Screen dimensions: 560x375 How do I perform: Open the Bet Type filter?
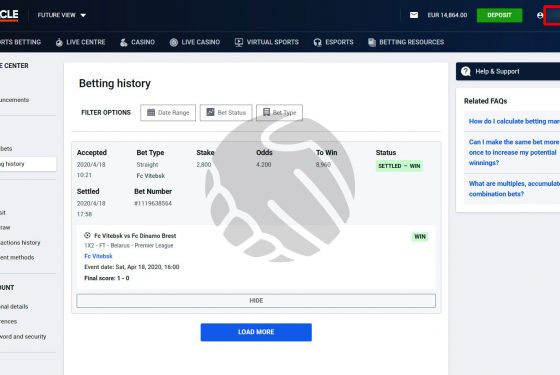279,112
